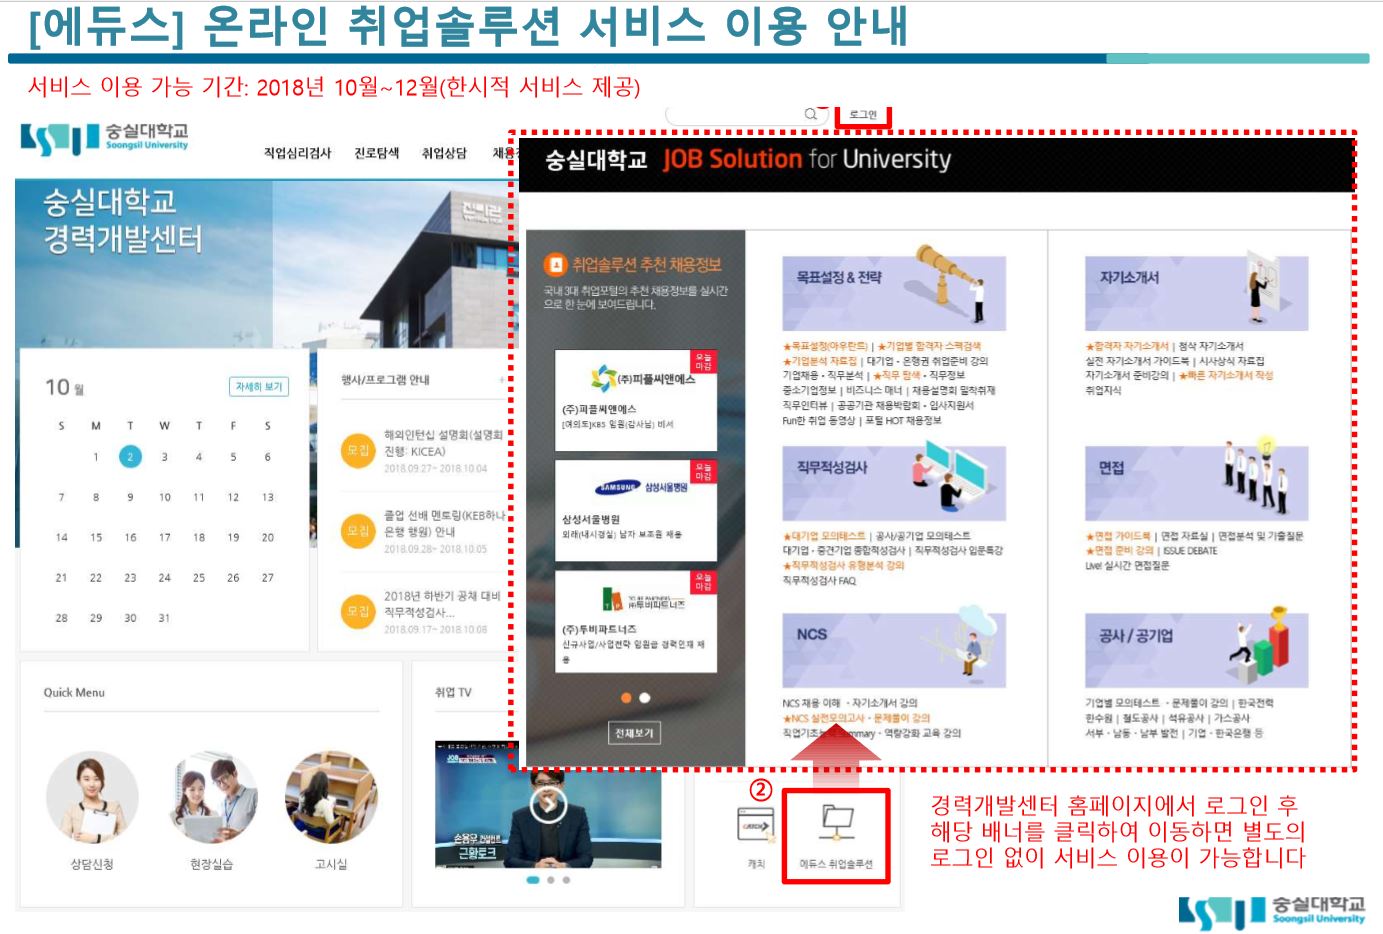Screen dimensions: 1383x934
Task: Select first 취업 TV carousel dot
Action: click(x=533, y=880)
